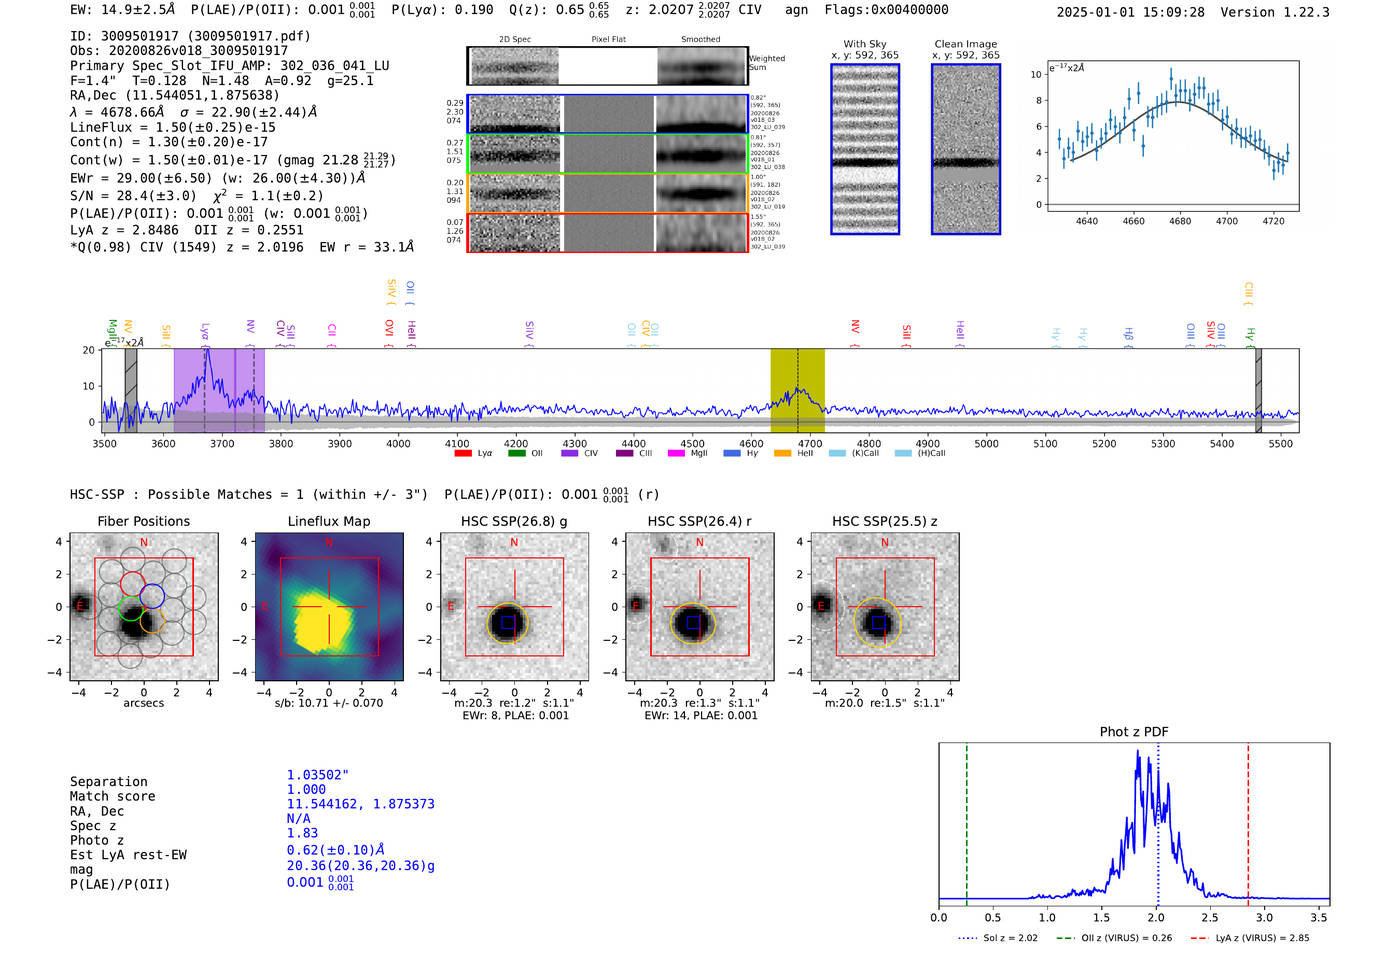The width and height of the screenshot is (1400, 953).
Task: Click the 's/b: 10.71 +/- 0.070' caption
Action: coord(329,703)
